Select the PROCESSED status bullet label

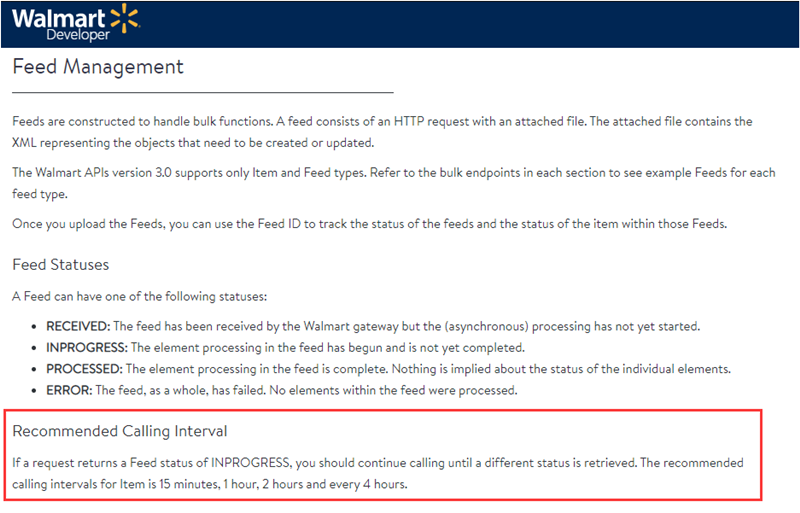[x=83, y=369]
